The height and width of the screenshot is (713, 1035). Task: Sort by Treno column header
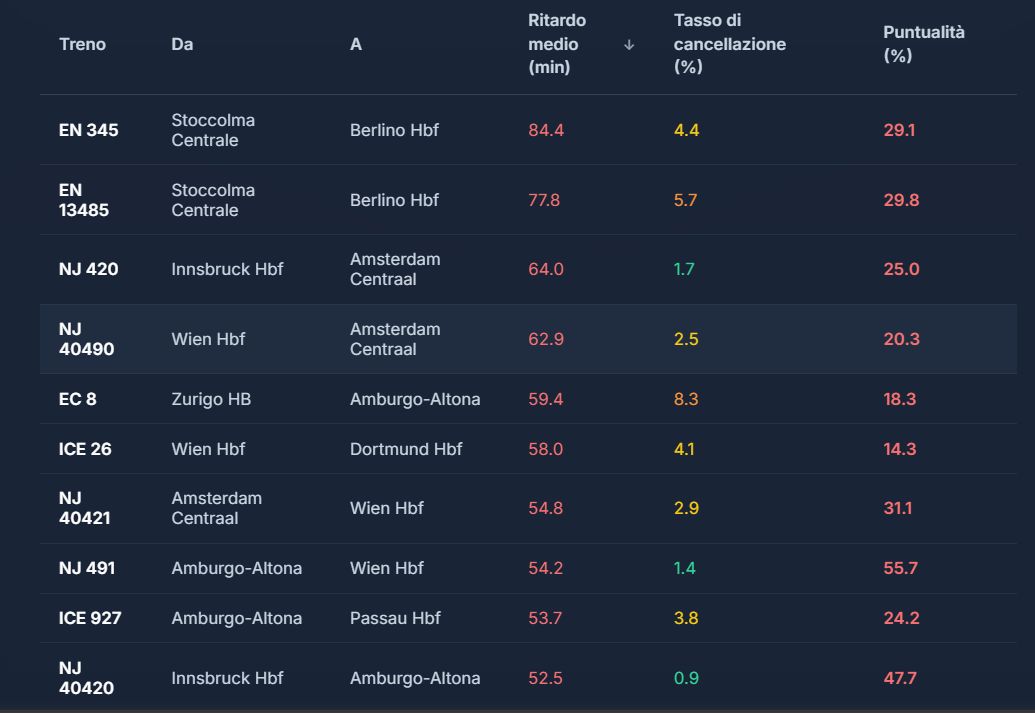point(82,44)
